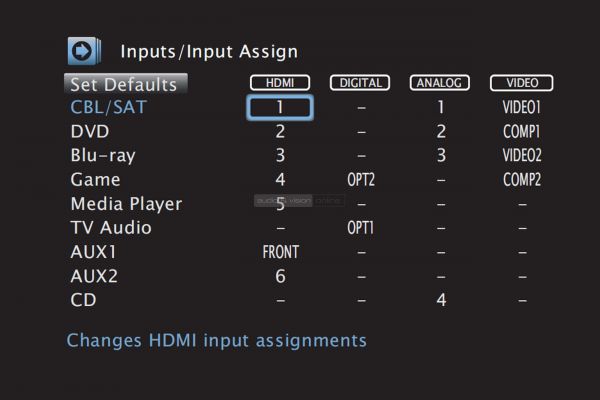Highlight the Media Player input row
This screenshot has width=600, height=400.
pyautogui.click(x=126, y=203)
